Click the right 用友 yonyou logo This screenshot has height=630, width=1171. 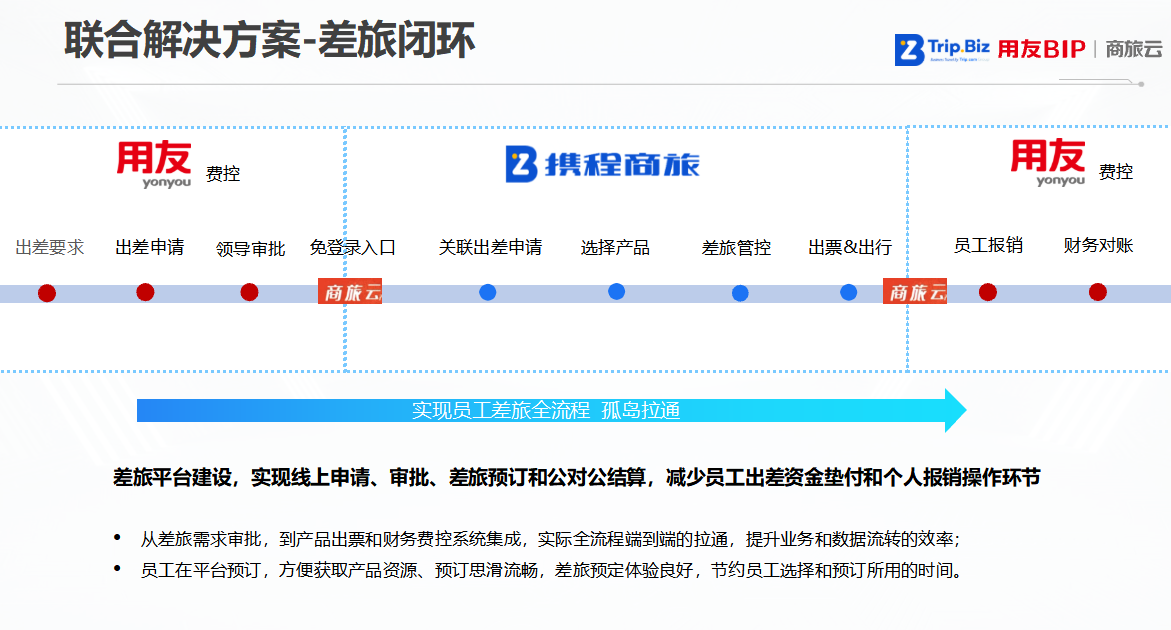(x=1047, y=162)
